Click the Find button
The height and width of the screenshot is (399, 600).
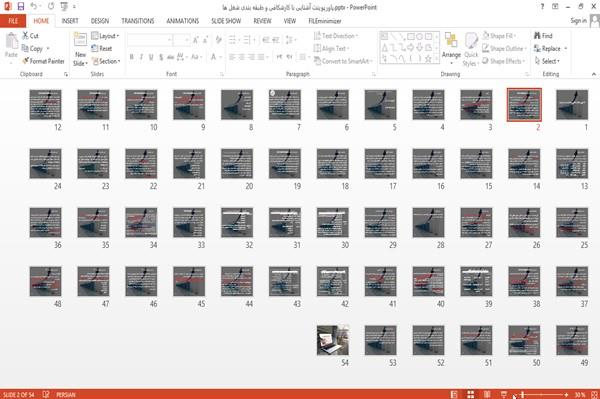(x=543, y=36)
